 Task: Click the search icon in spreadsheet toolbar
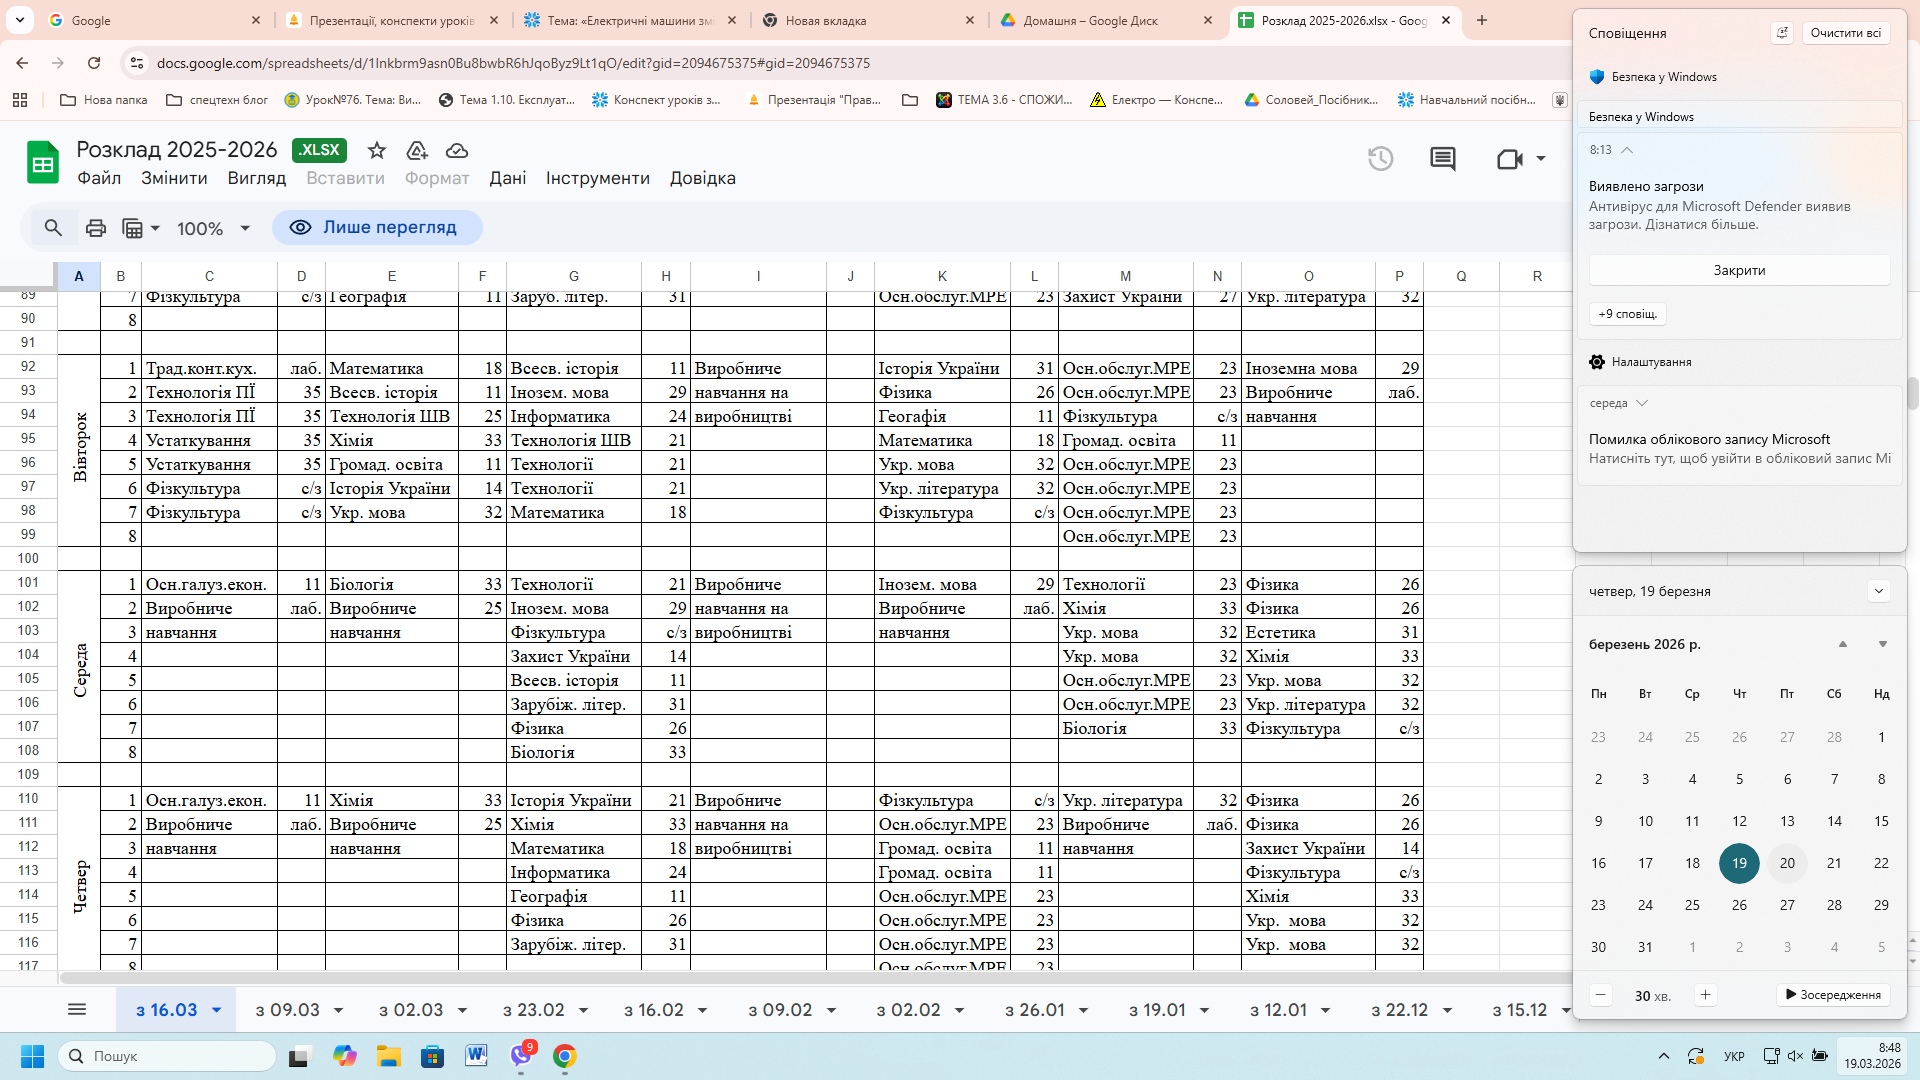click(x=53, y=228)
